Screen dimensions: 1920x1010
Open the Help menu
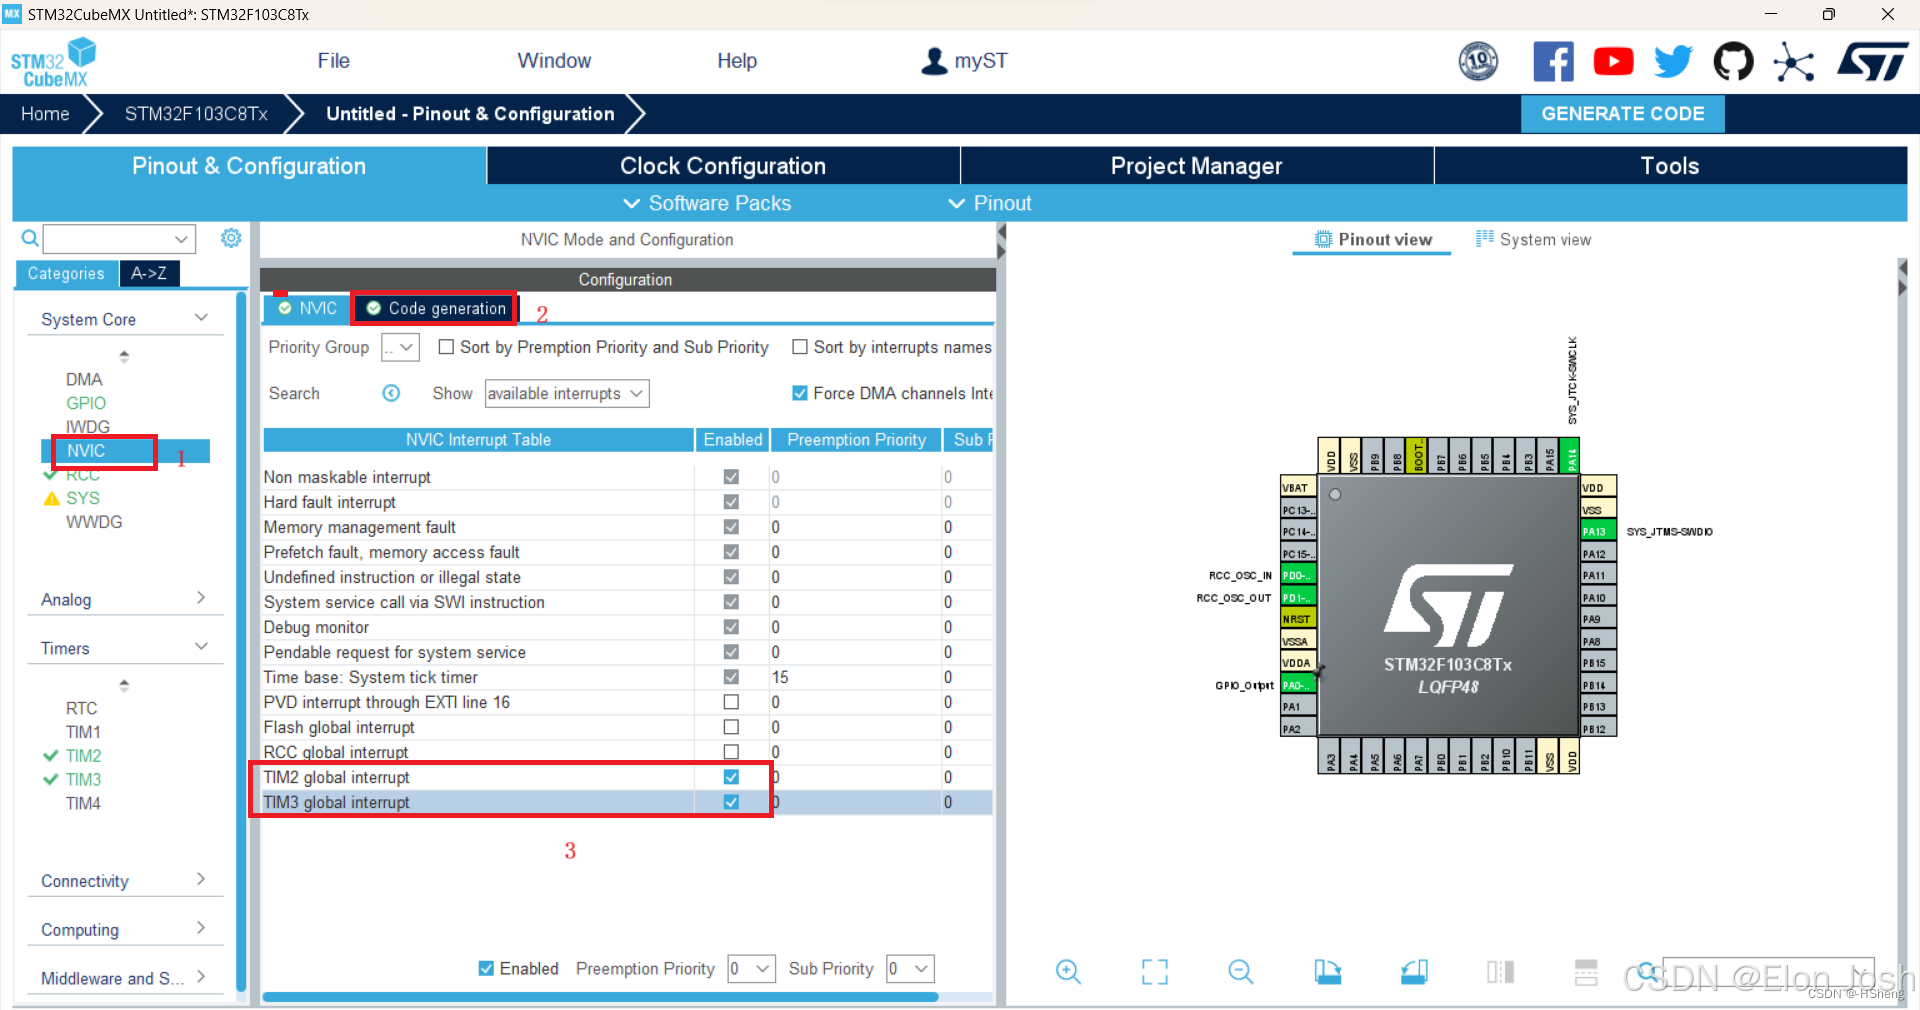pos(736,60)
